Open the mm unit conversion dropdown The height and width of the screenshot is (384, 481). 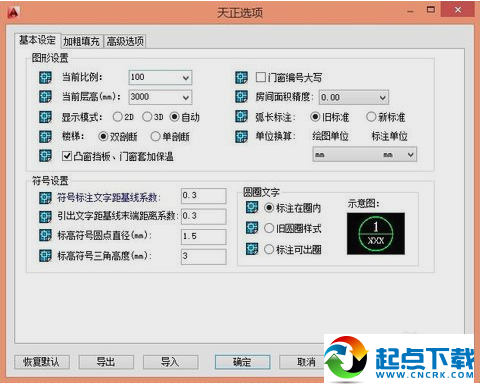pos(365,155)
